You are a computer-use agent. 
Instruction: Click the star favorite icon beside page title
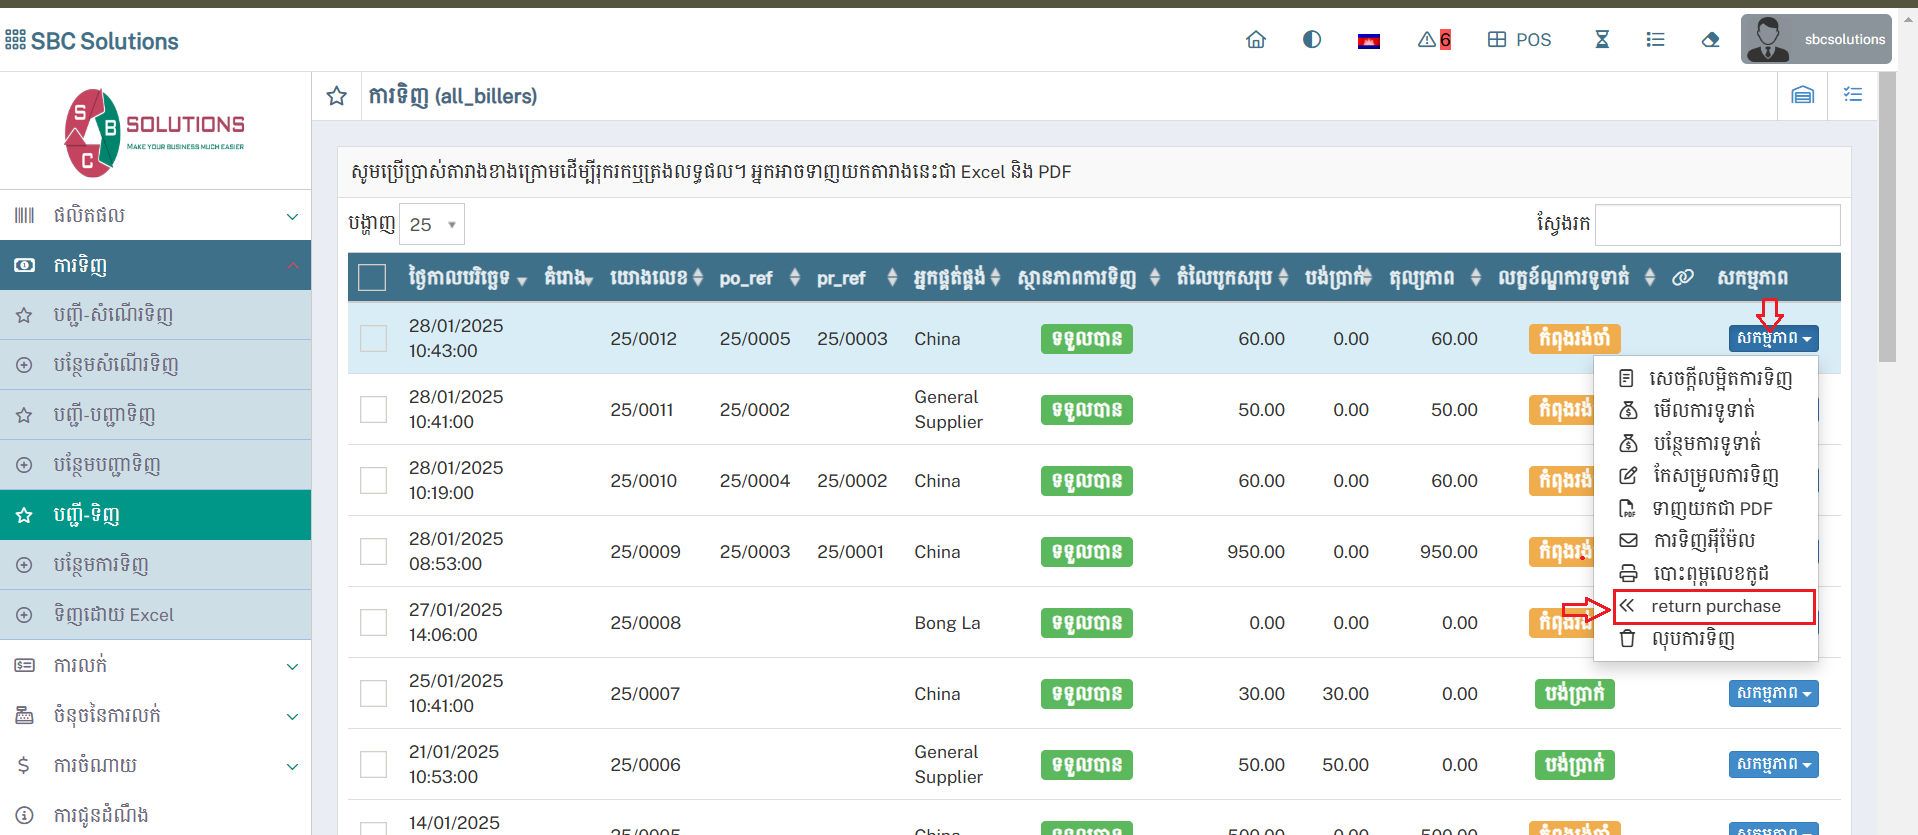tap(337, 96)
